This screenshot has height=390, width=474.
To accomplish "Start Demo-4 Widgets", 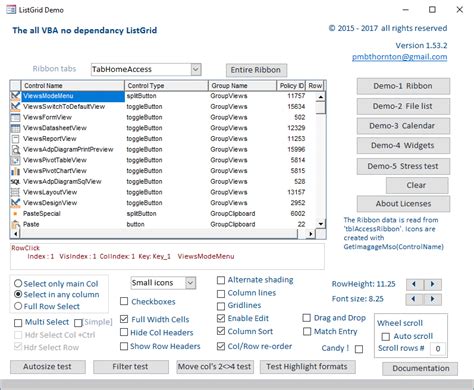I will tap(403, 146).
